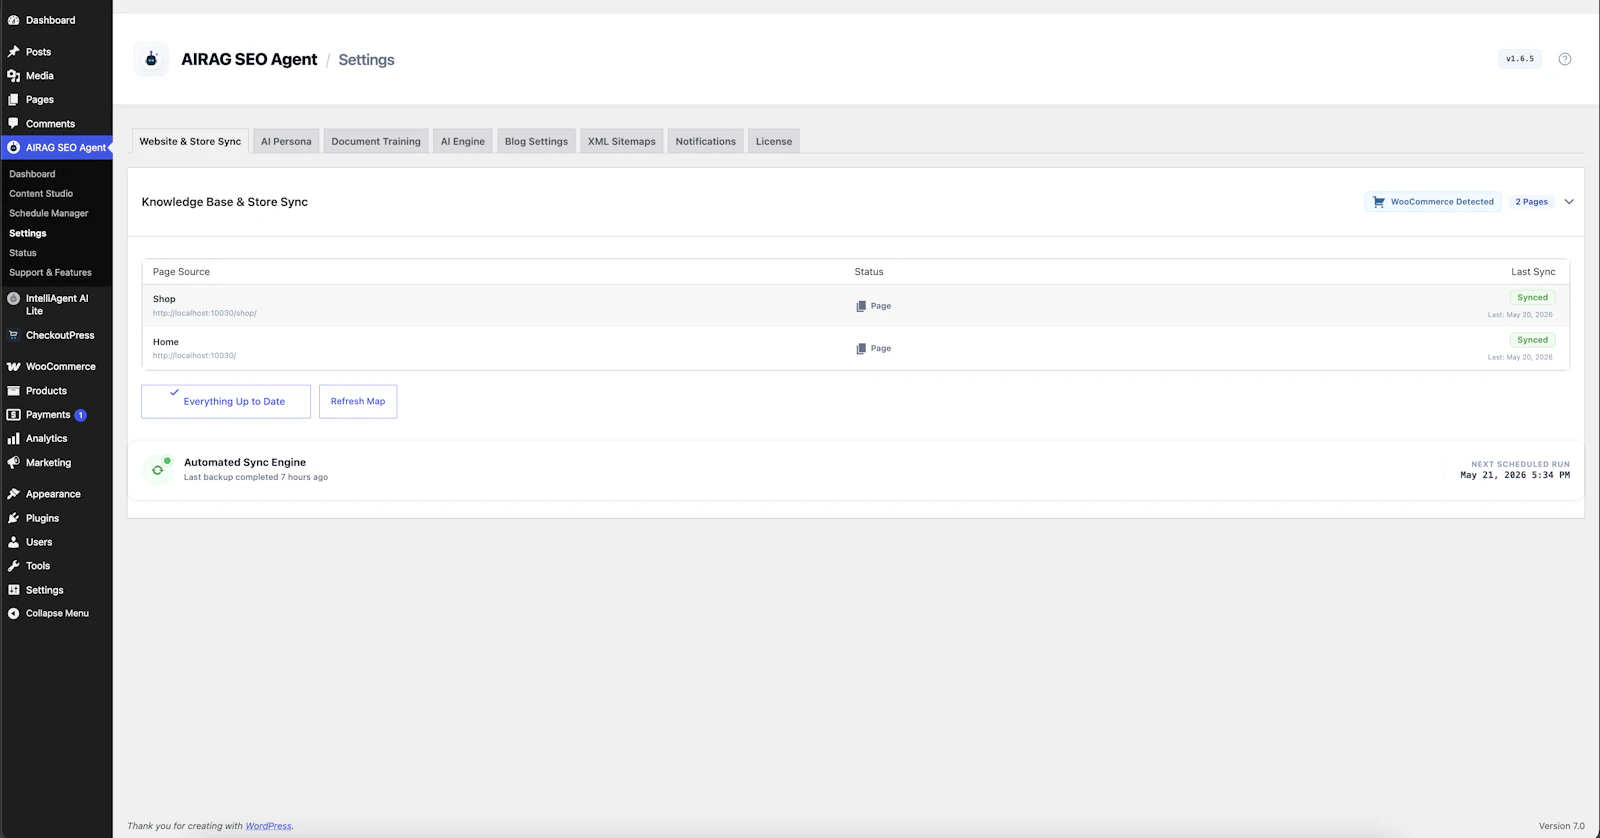Click the CheckoutPress cart icon
Screen dimensions: 1600x838
tap(14, 335)
